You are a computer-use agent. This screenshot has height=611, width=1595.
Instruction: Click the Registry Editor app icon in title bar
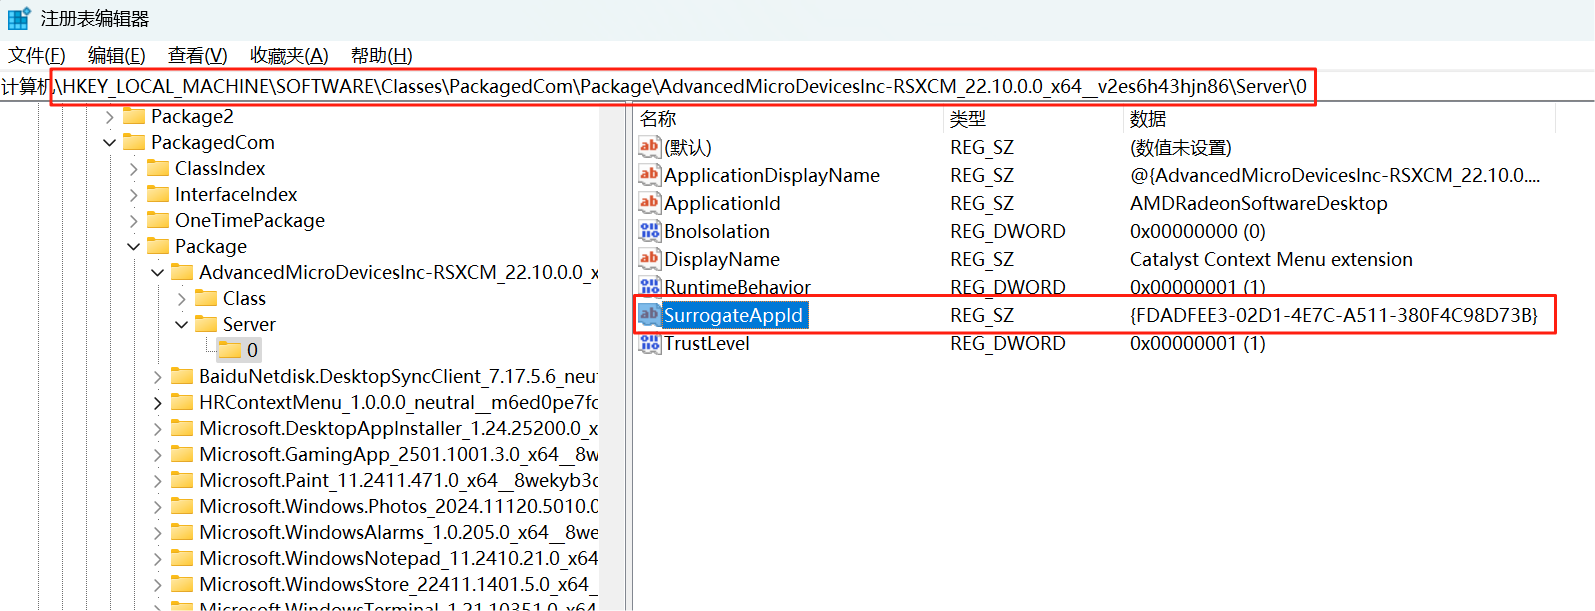[x=19, y=19]
